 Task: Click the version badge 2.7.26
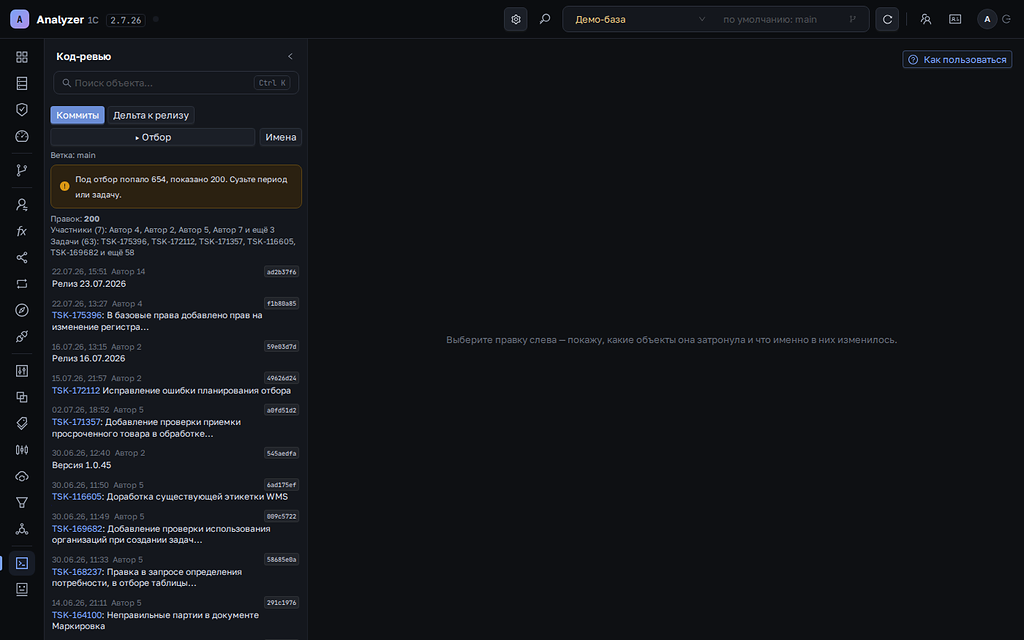tap(125, 20)
